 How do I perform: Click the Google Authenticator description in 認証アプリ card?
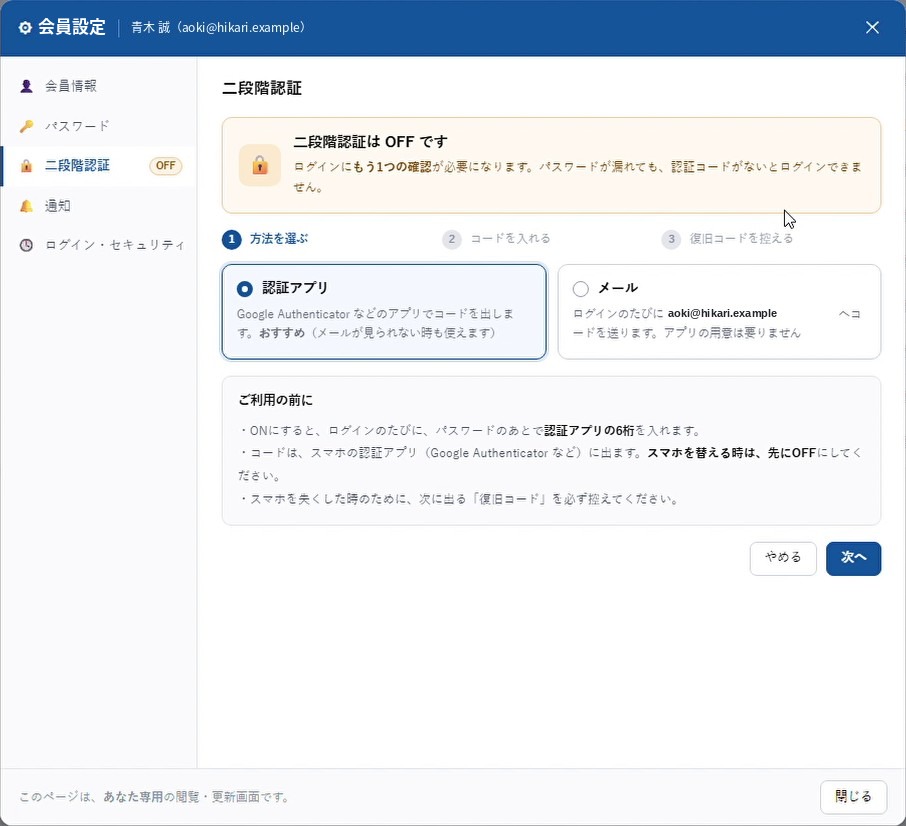[x=375, y=323]
